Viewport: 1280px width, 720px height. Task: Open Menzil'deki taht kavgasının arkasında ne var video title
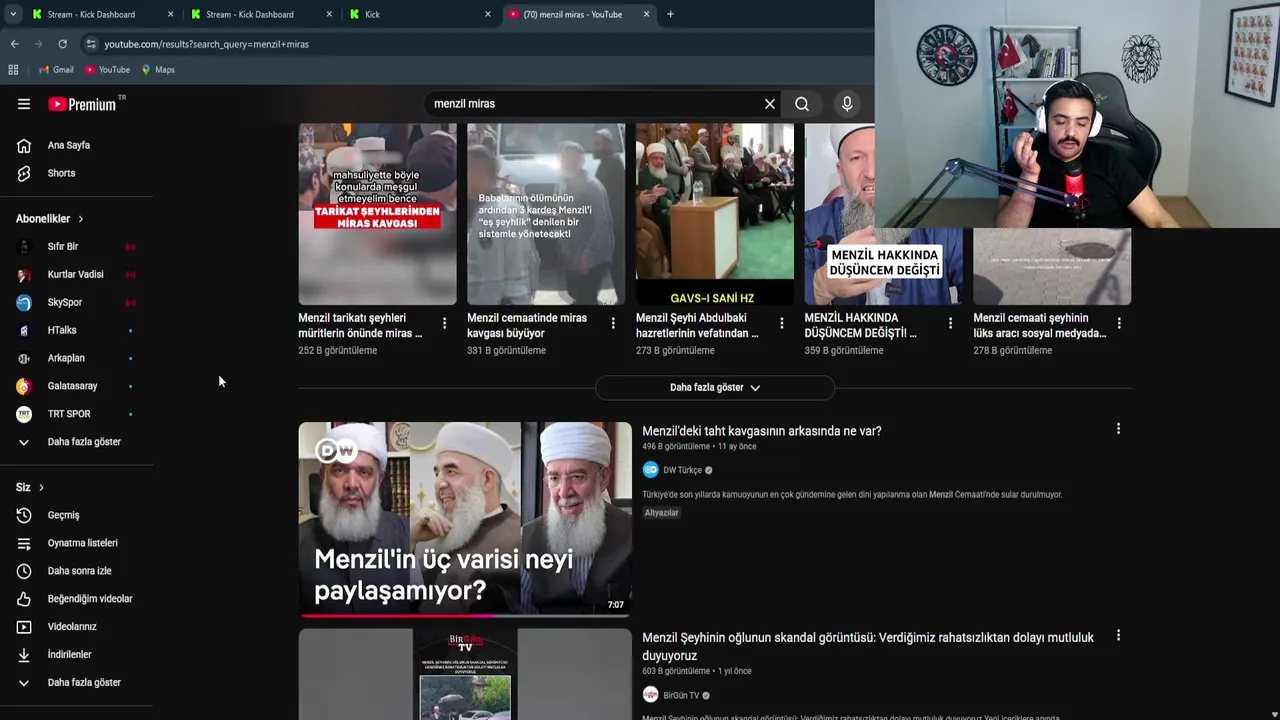click(761, 431)
